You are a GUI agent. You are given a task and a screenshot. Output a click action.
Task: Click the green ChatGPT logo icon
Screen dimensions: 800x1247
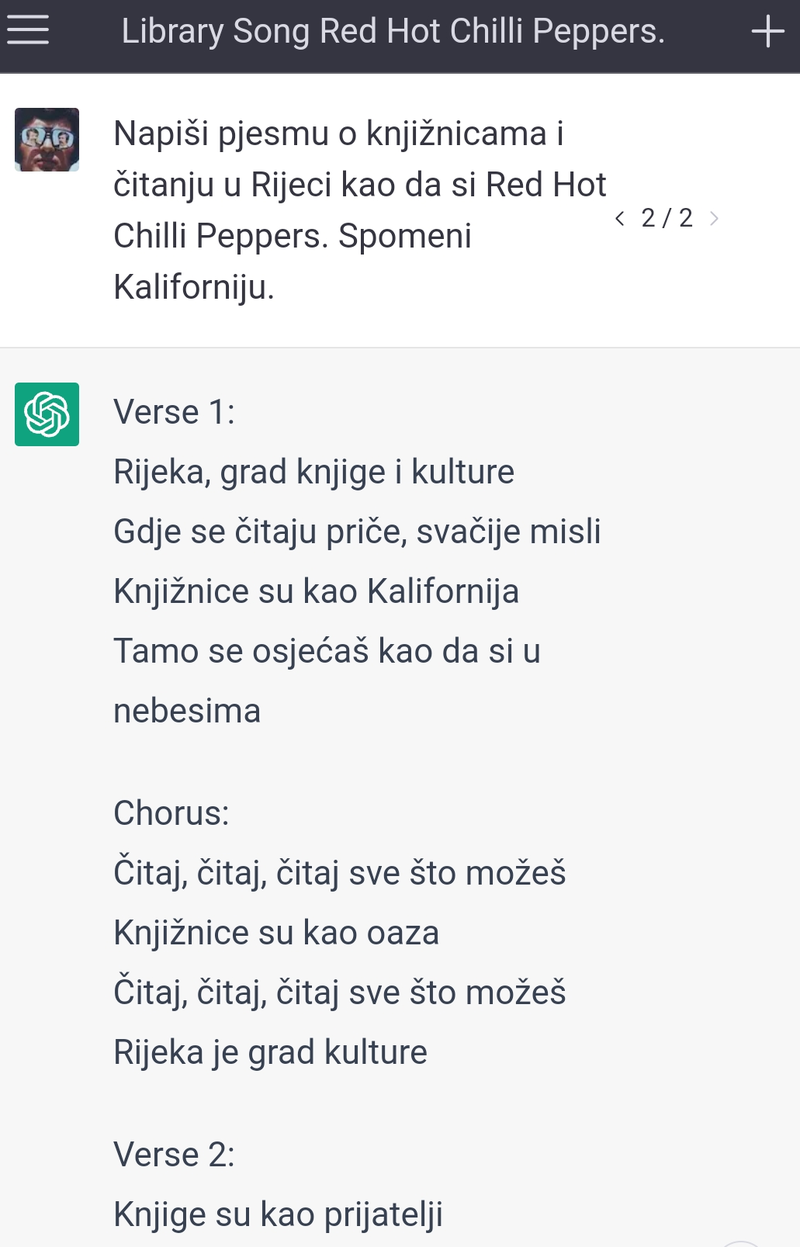click(x=47, y=413)
